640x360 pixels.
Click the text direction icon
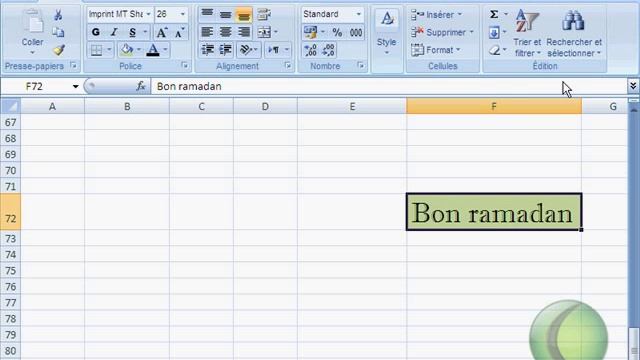tap(273, 50)
